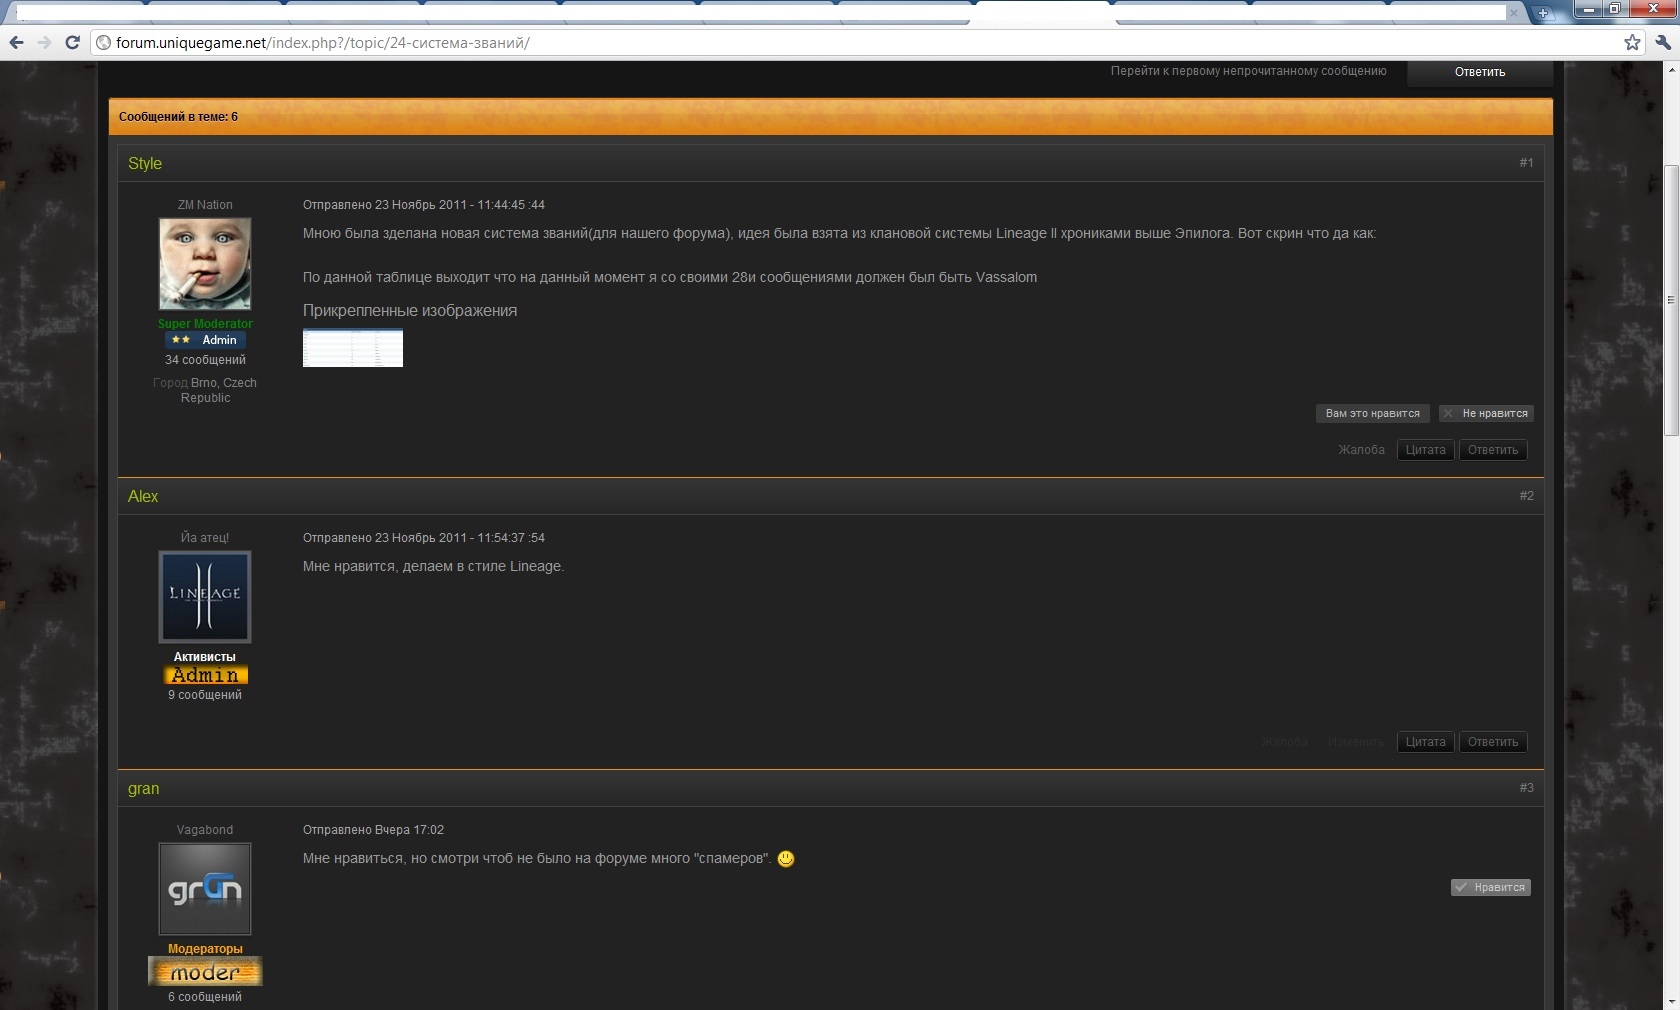Click the smiley emoticon in gran's post
Image resolution: width=1680 pixels, height=1010 pixels.
786,859
